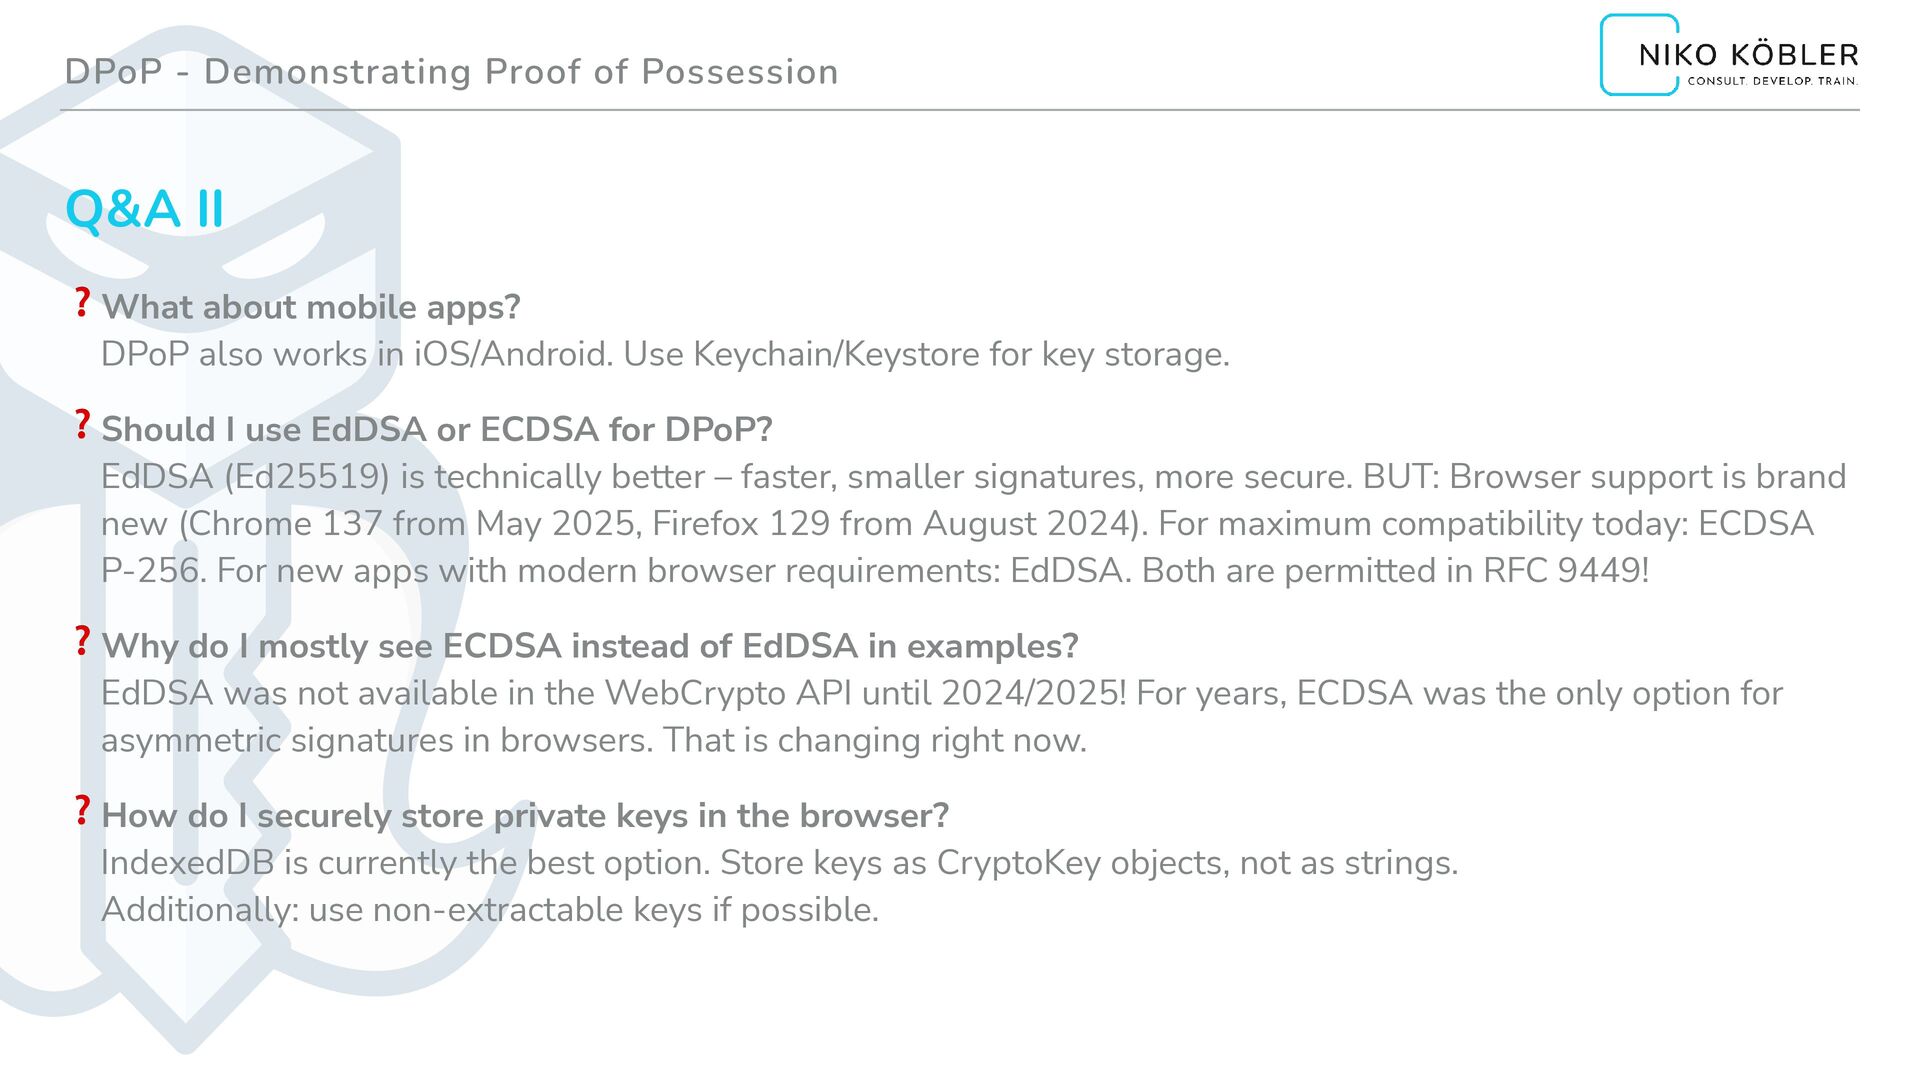Screen dimensions: 1920x1080
Task: Click the line starting "EdDSA (Ed25519) is technically better"
Action: tap(973, 476)
